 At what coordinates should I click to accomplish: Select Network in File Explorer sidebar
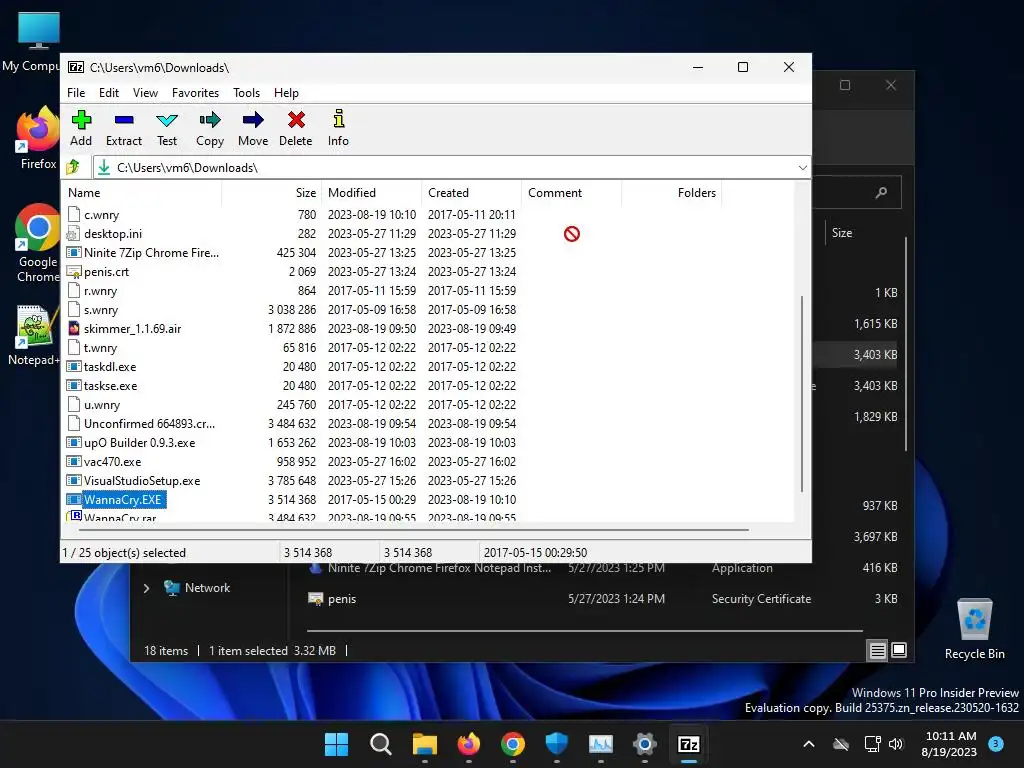[x=197, y=588]
